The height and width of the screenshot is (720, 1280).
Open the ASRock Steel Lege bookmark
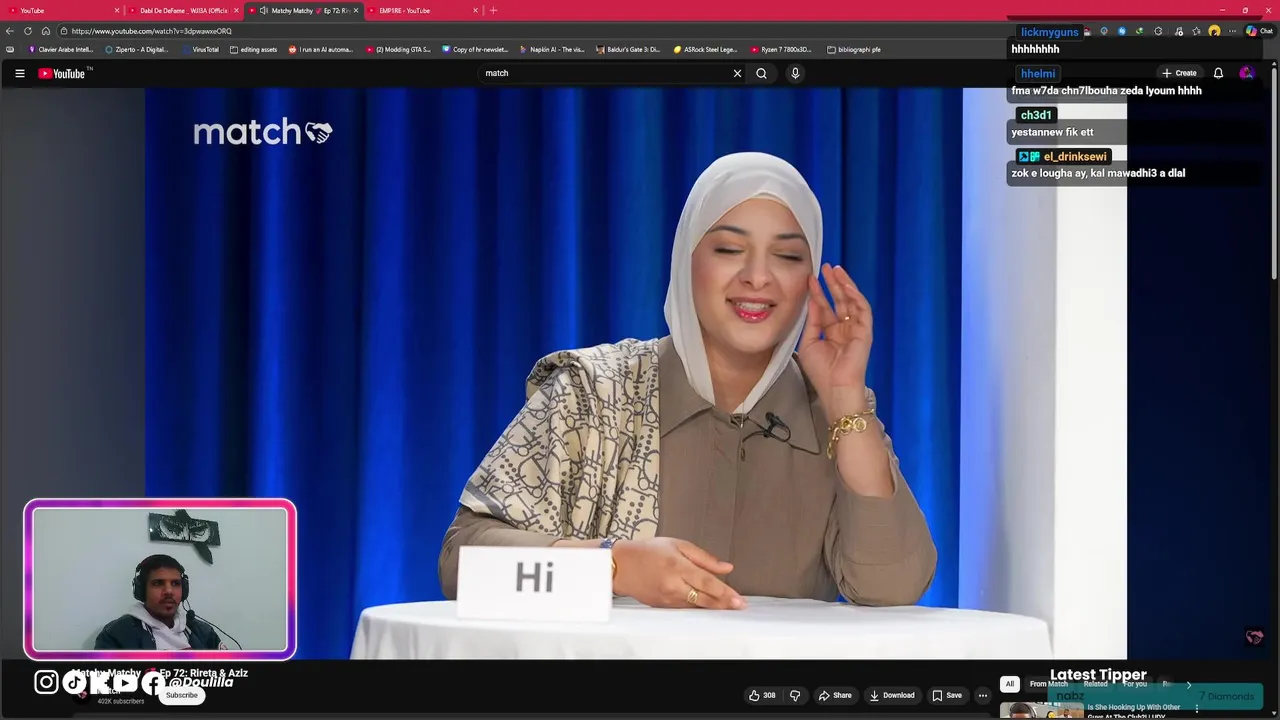(x=706, y=49)
